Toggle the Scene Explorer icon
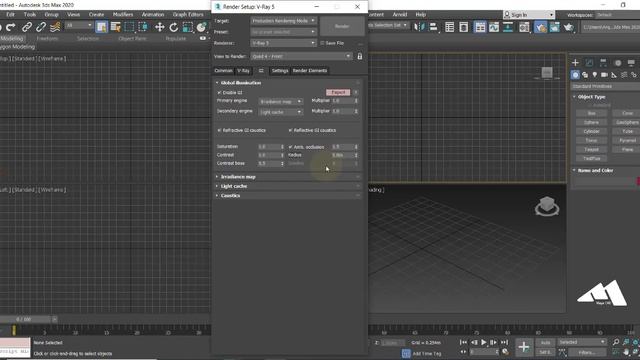The height and width of the screenshot is (360, 640). (x=449, y=27)
